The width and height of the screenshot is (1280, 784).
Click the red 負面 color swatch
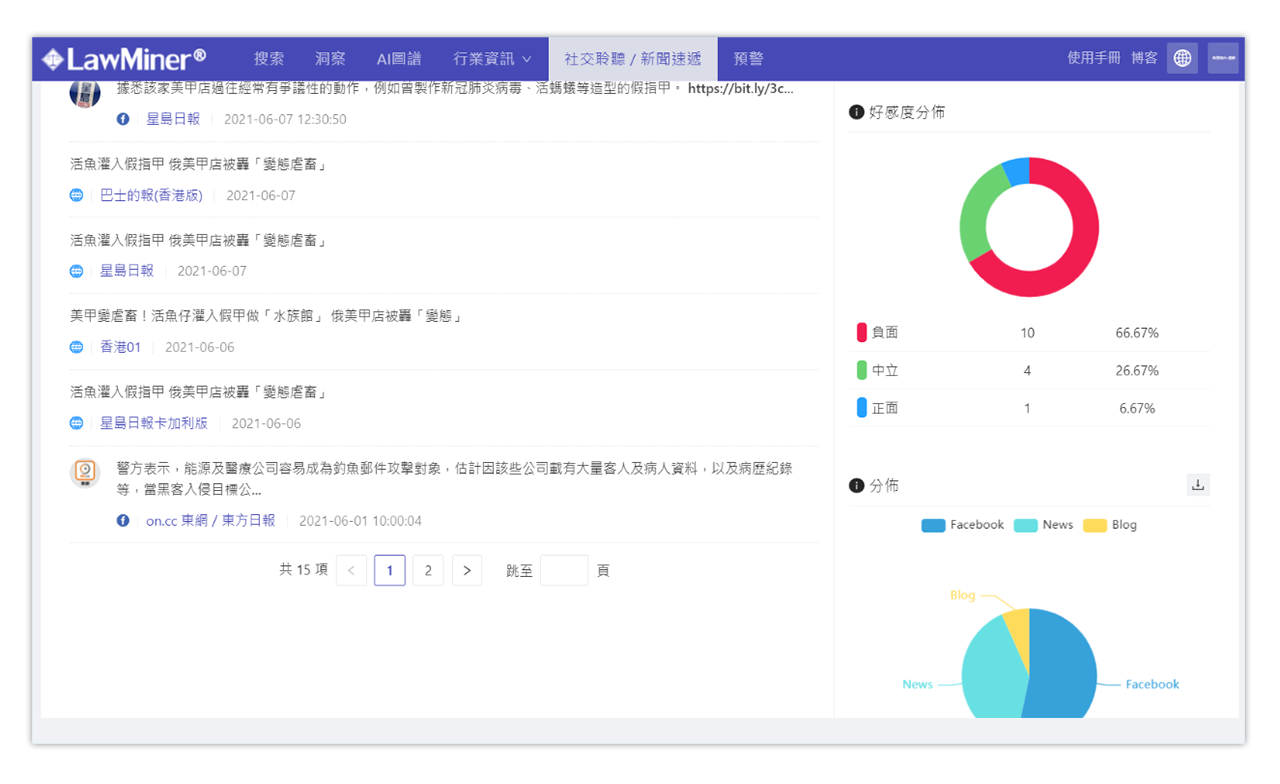862,332
